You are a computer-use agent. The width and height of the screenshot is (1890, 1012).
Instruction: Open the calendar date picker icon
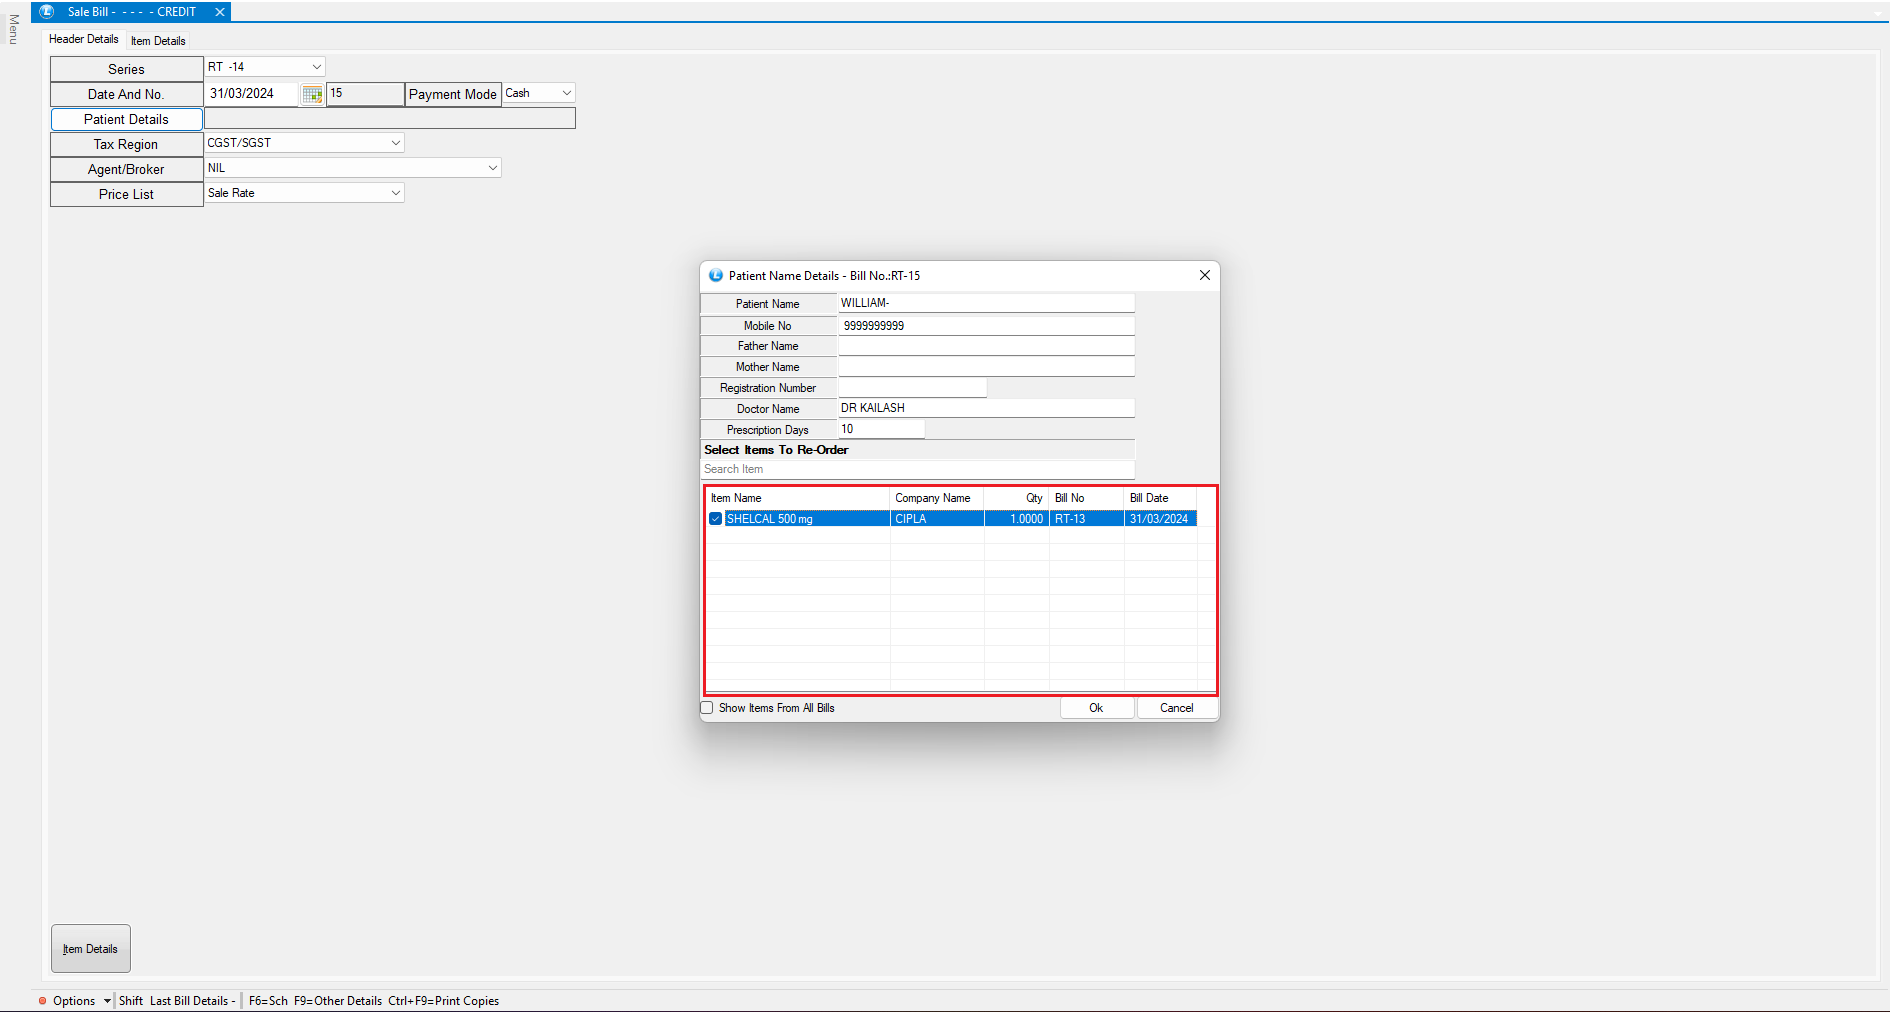[312, 94]
